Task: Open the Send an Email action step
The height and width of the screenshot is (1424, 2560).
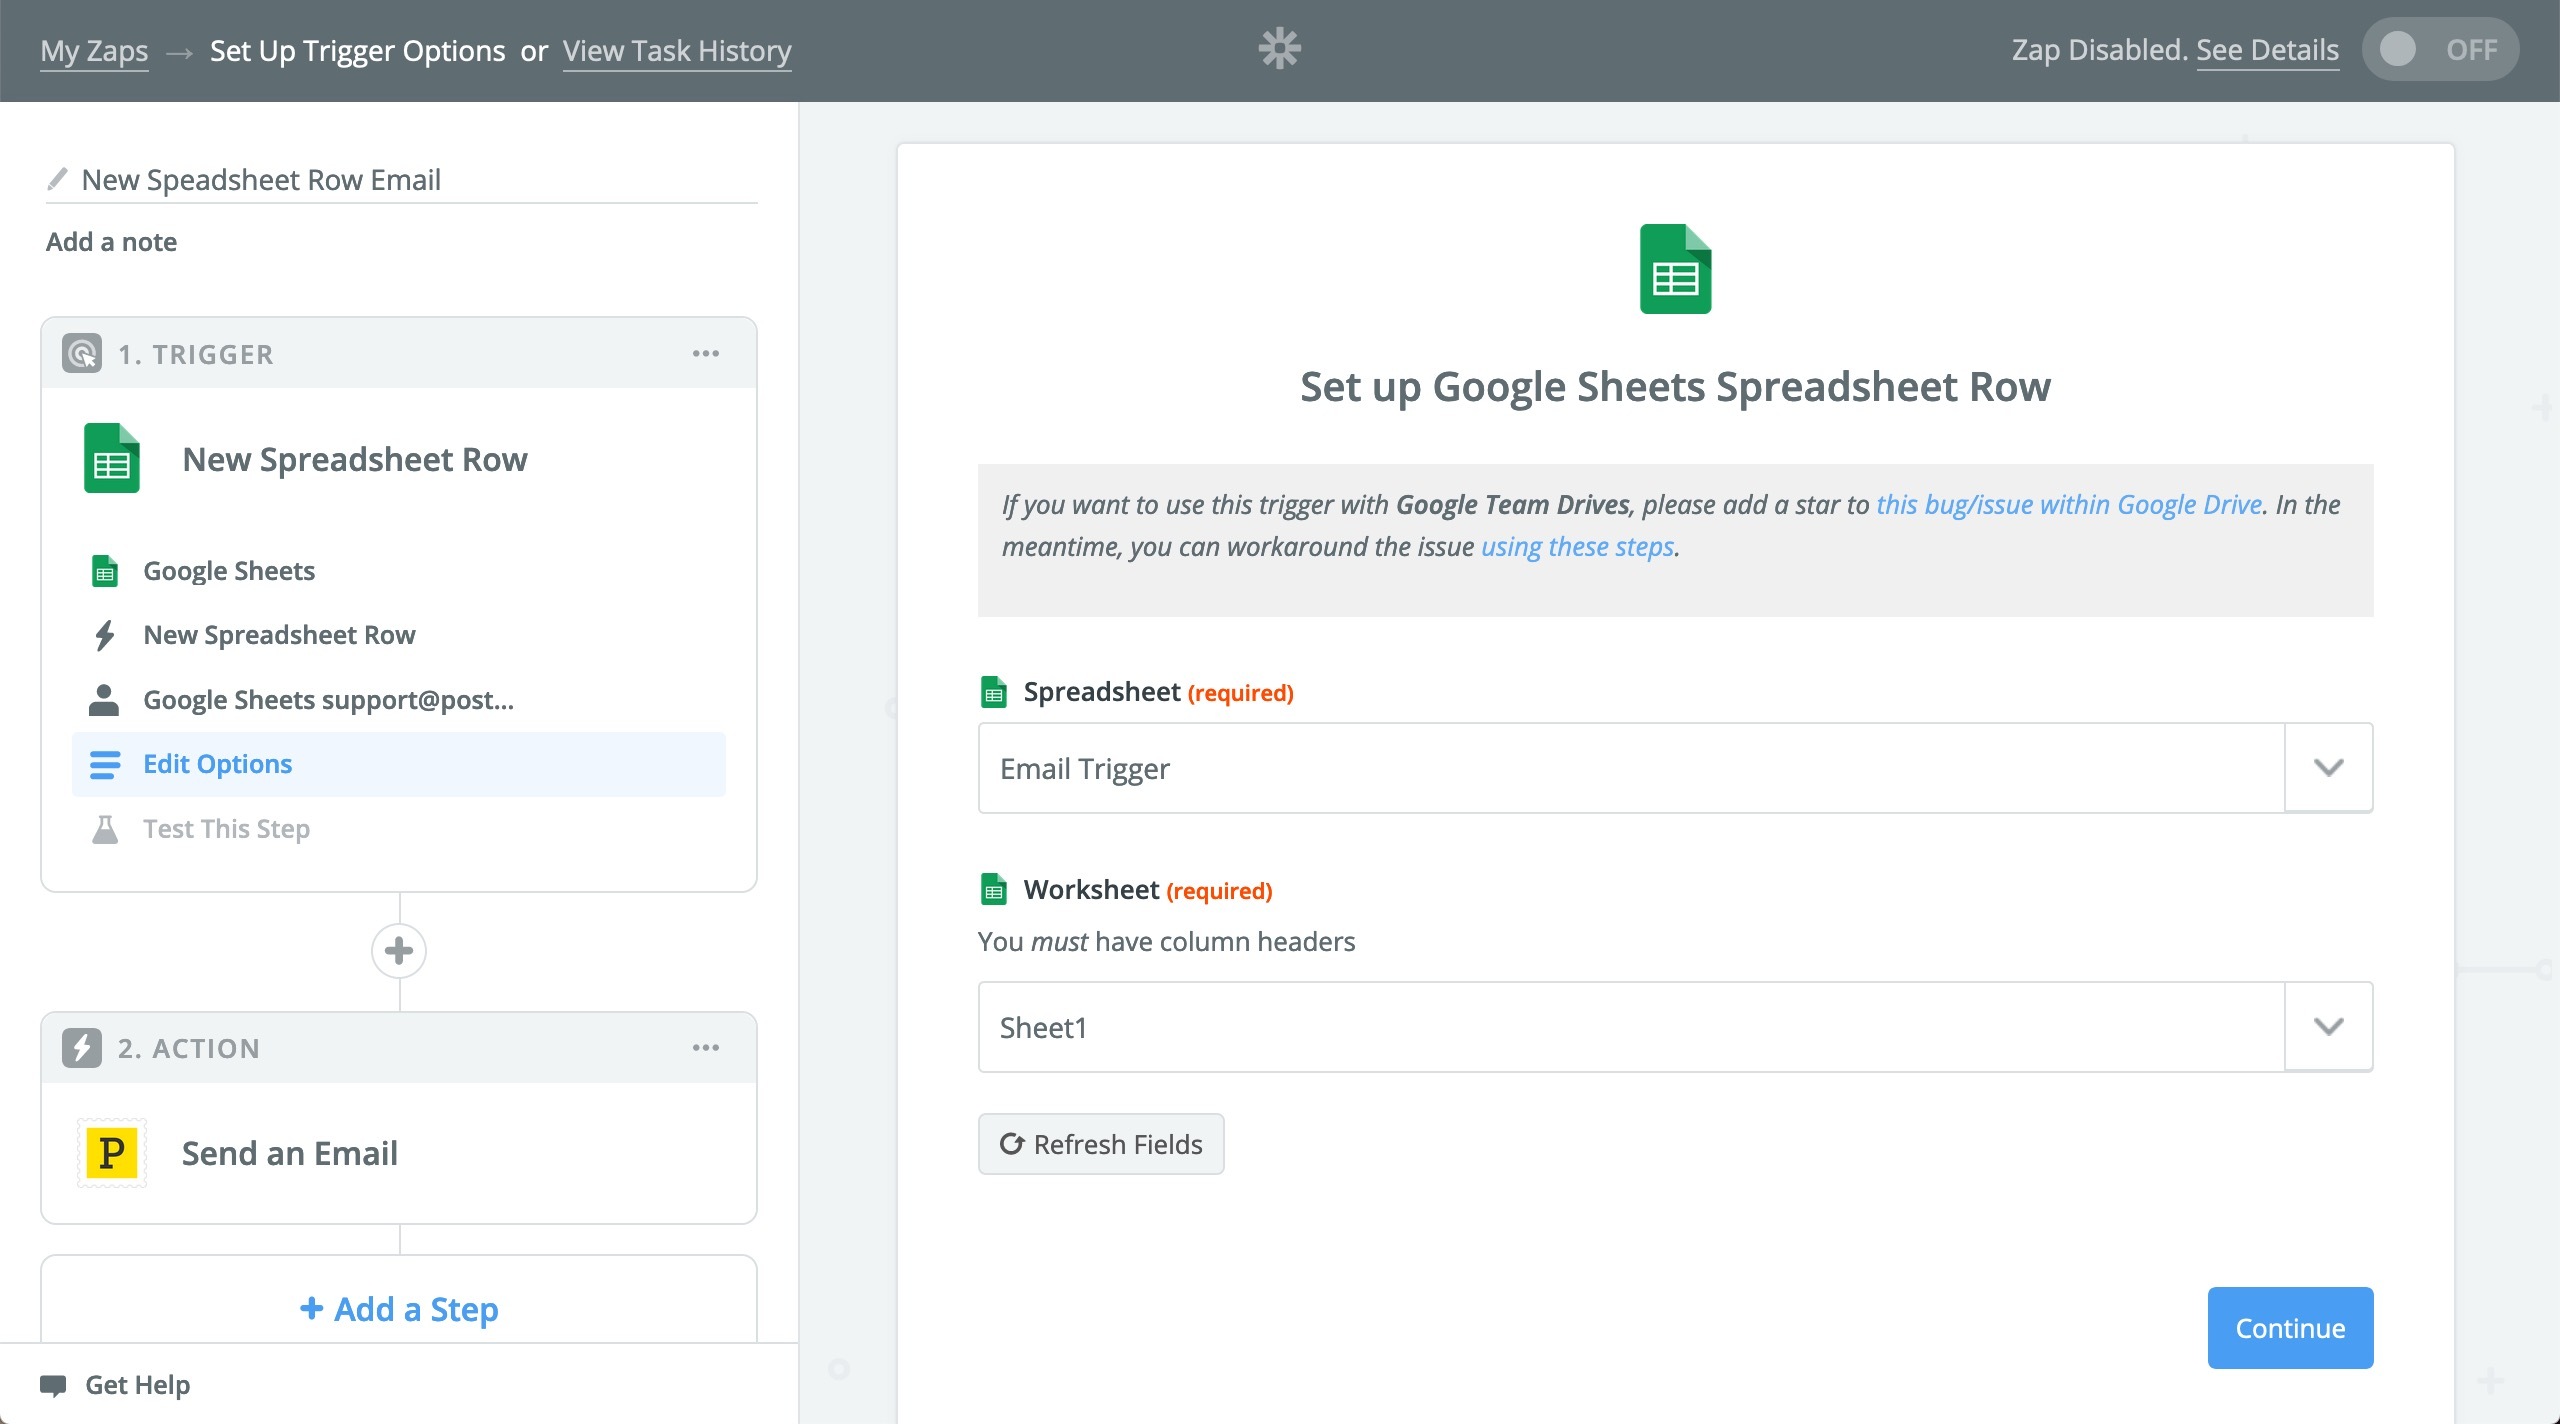Action: 399,1153
